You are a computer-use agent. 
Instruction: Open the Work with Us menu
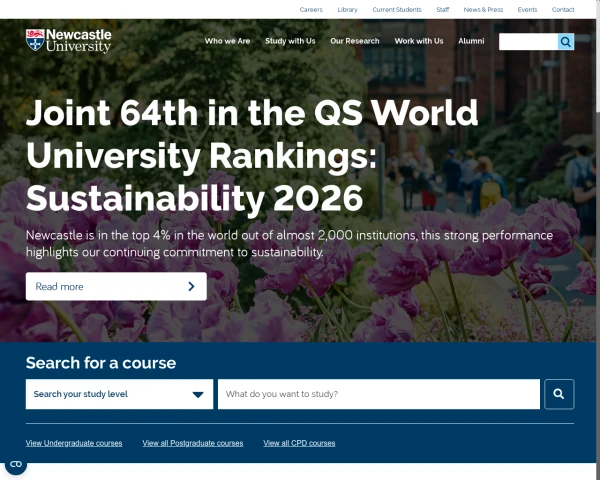(419, 41)
